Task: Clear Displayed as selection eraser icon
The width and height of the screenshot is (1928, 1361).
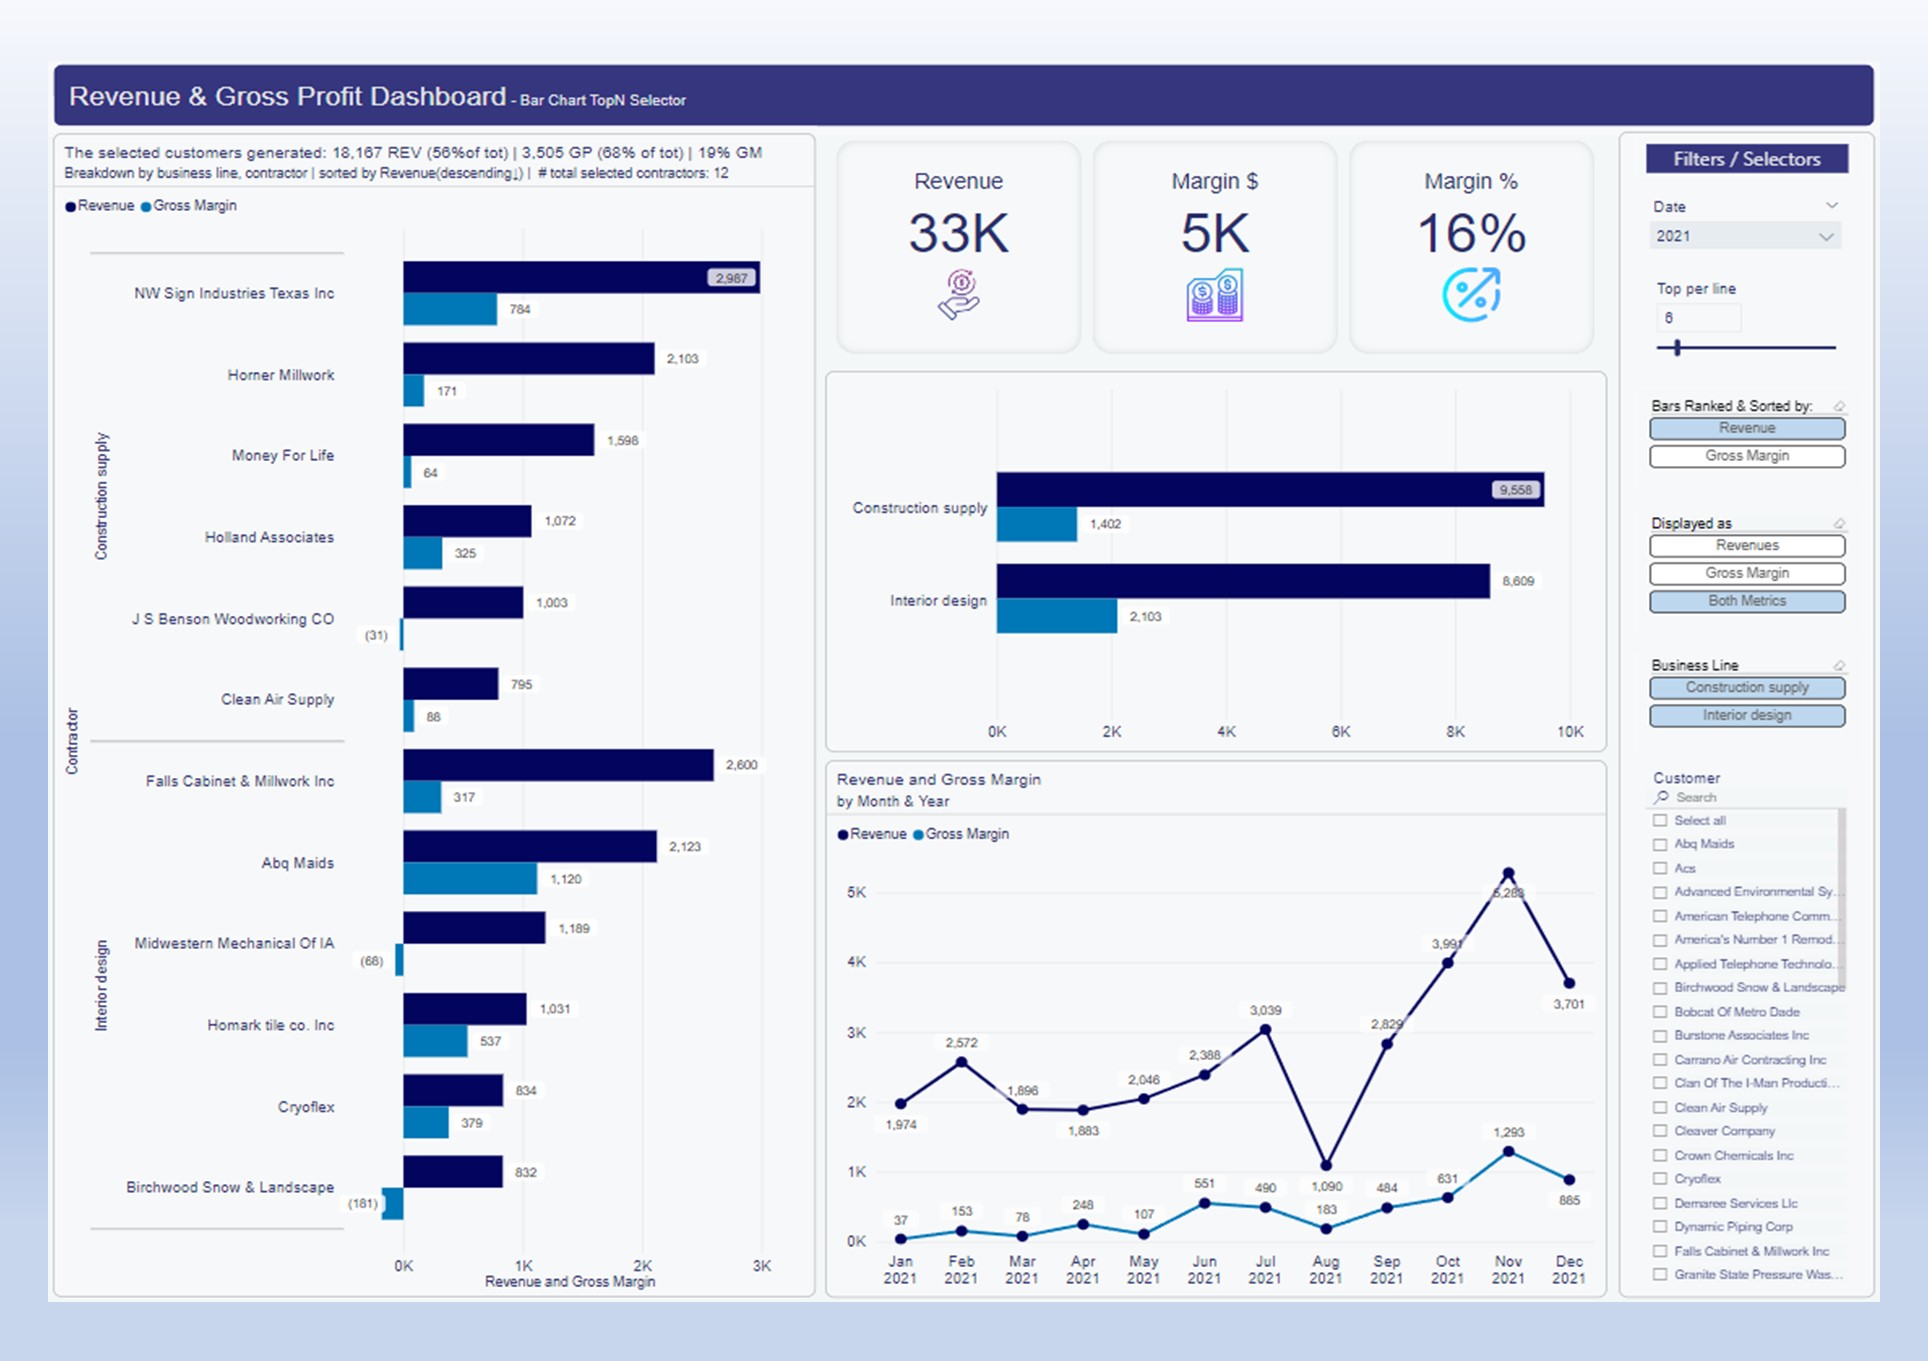Action: click(x=1838, y=524)
